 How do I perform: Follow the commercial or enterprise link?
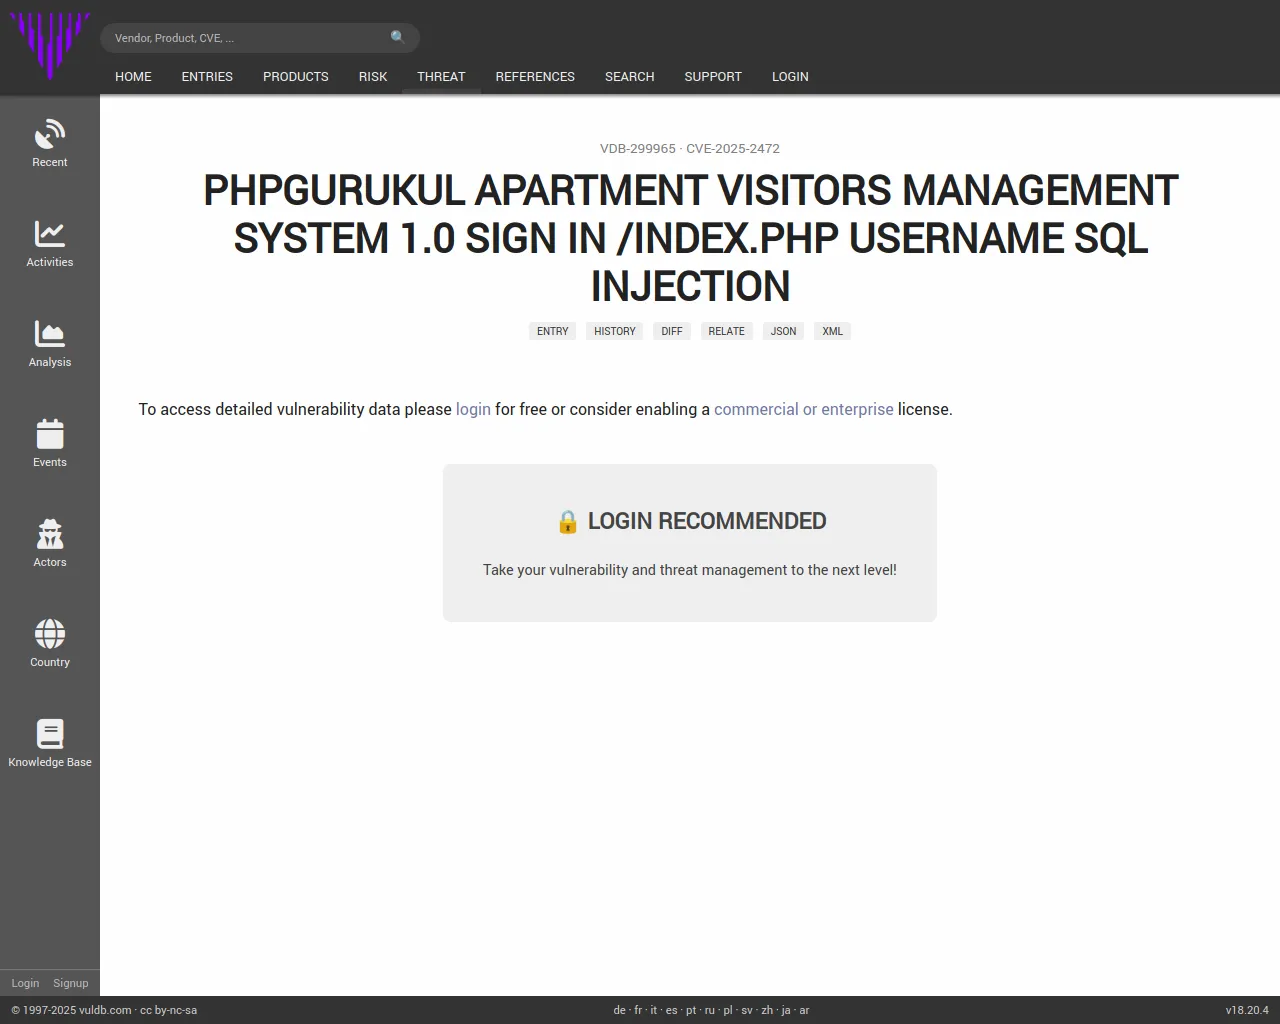click(x=804, y=409)
